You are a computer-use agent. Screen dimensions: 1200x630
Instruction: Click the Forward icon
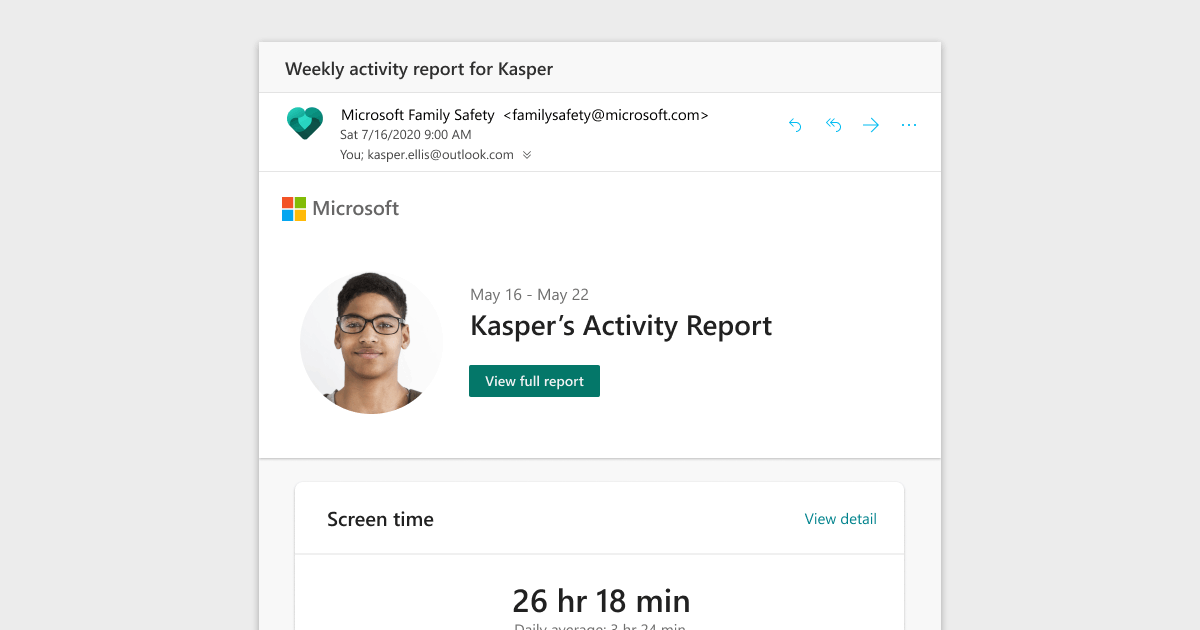tap(870, 124)
